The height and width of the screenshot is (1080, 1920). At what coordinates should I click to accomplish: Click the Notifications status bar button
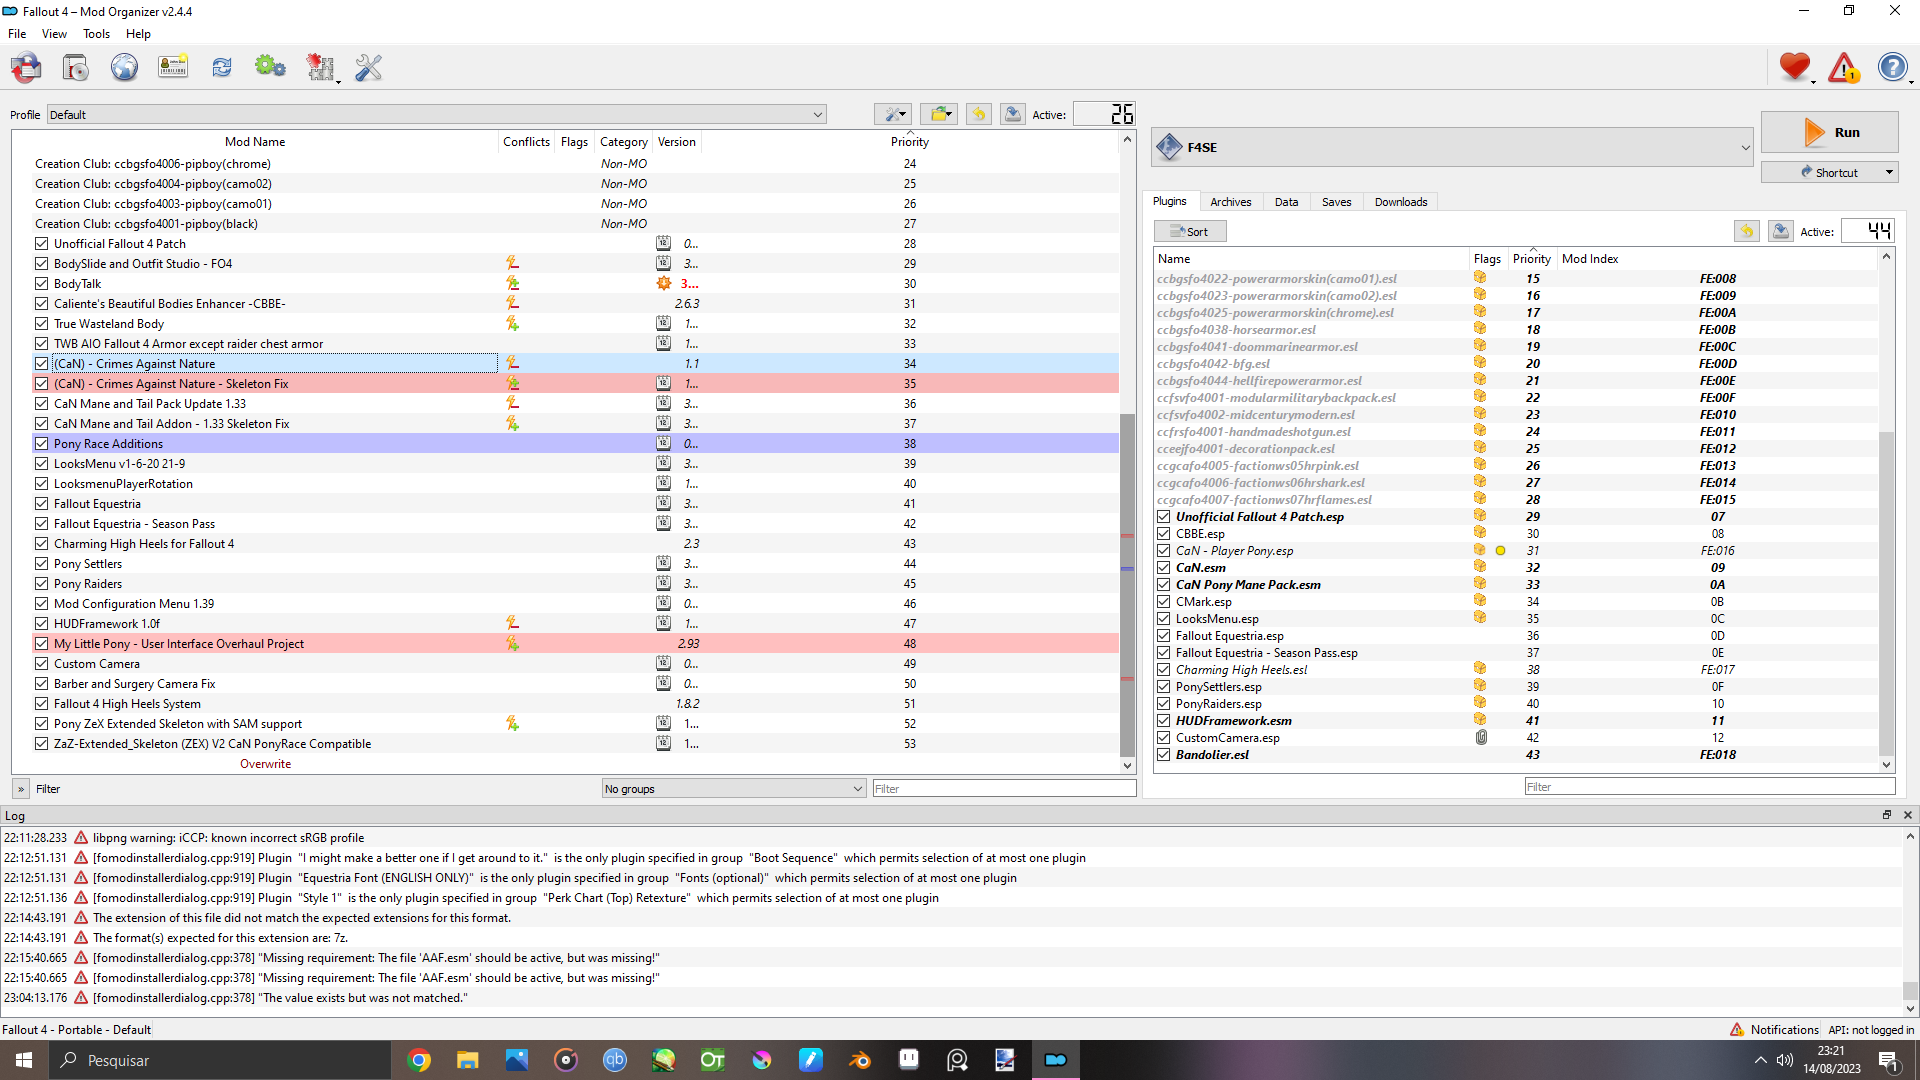[1774, 1029]
